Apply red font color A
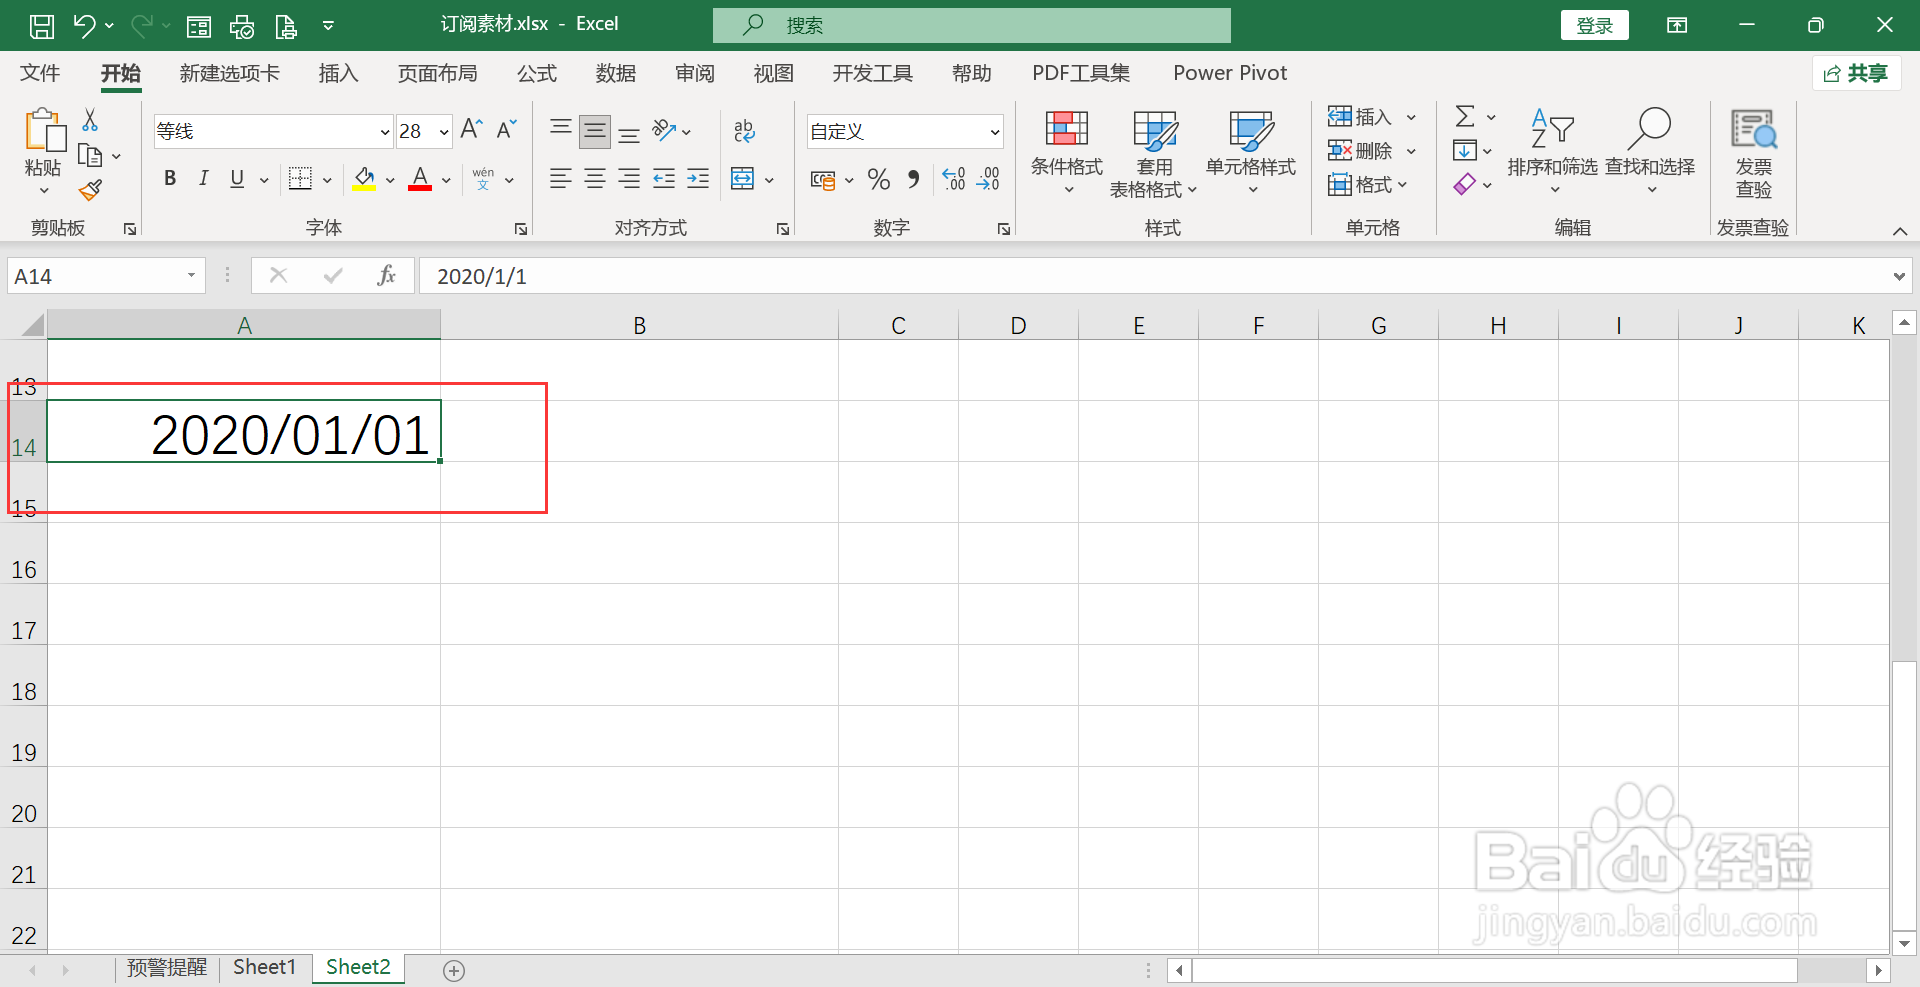This screenshot has width=1920, height=987. (420, 179)
